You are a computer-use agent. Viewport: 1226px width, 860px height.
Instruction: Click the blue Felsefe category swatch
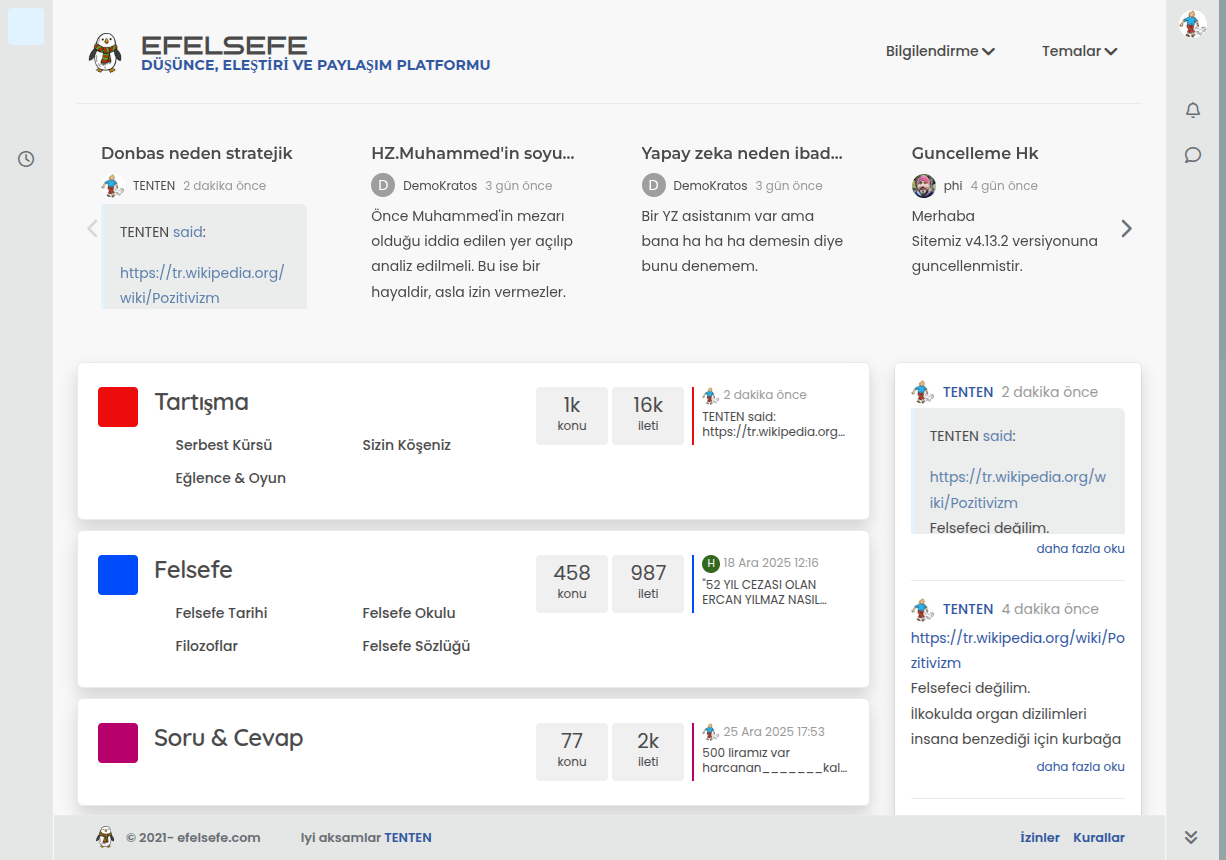[x=118, y=575]
